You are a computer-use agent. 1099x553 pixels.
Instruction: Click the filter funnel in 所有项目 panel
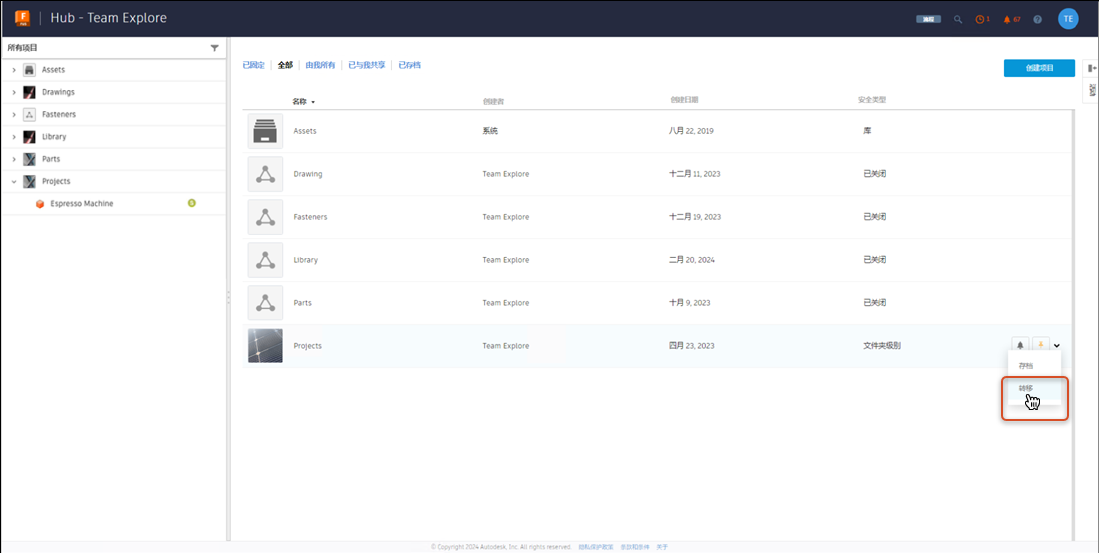click(214, 48)
